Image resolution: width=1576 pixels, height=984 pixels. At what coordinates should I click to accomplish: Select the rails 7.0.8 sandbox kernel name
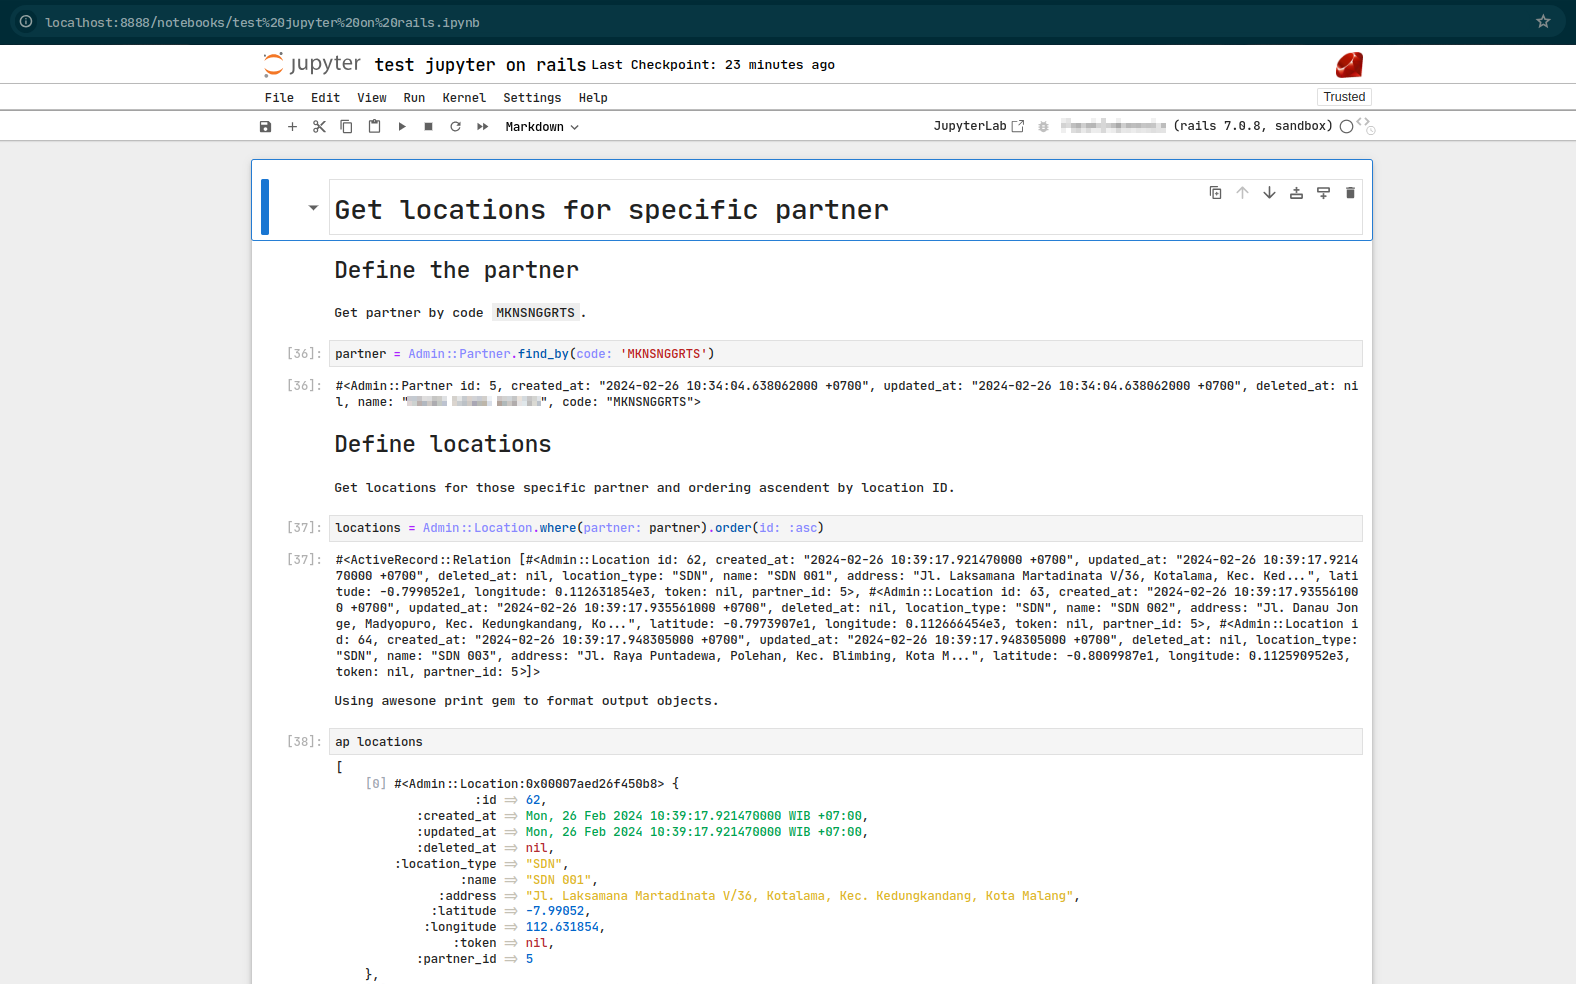[x=1197, y=126]
